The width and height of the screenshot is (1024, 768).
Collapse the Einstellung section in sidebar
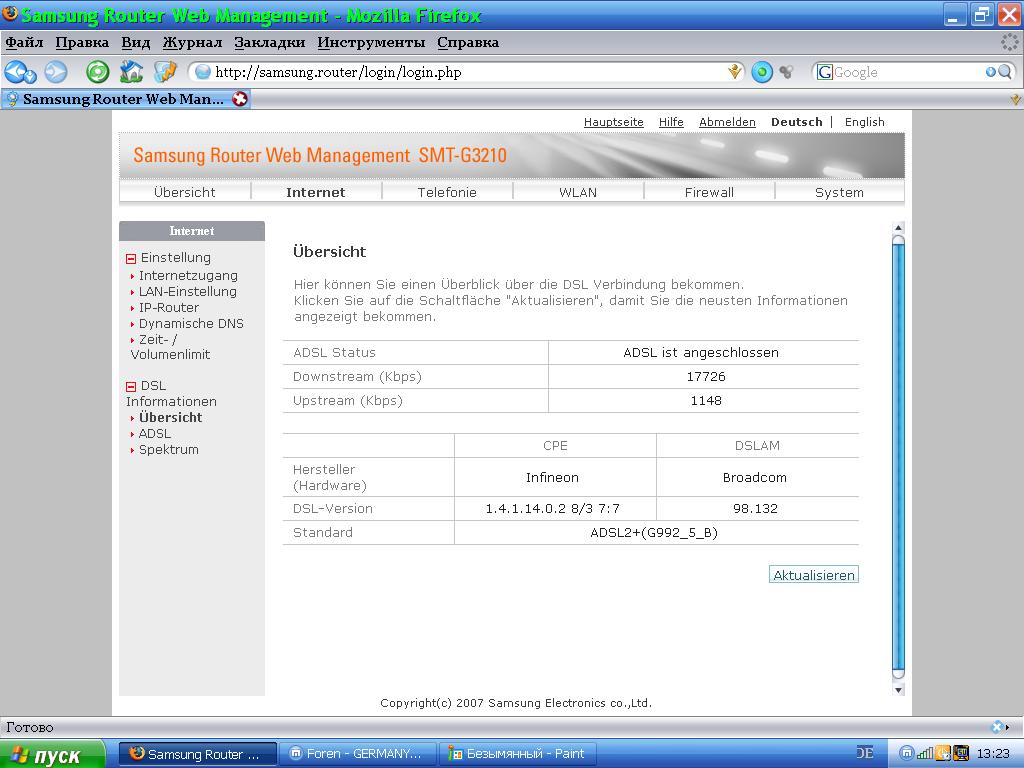click(131, 258)
